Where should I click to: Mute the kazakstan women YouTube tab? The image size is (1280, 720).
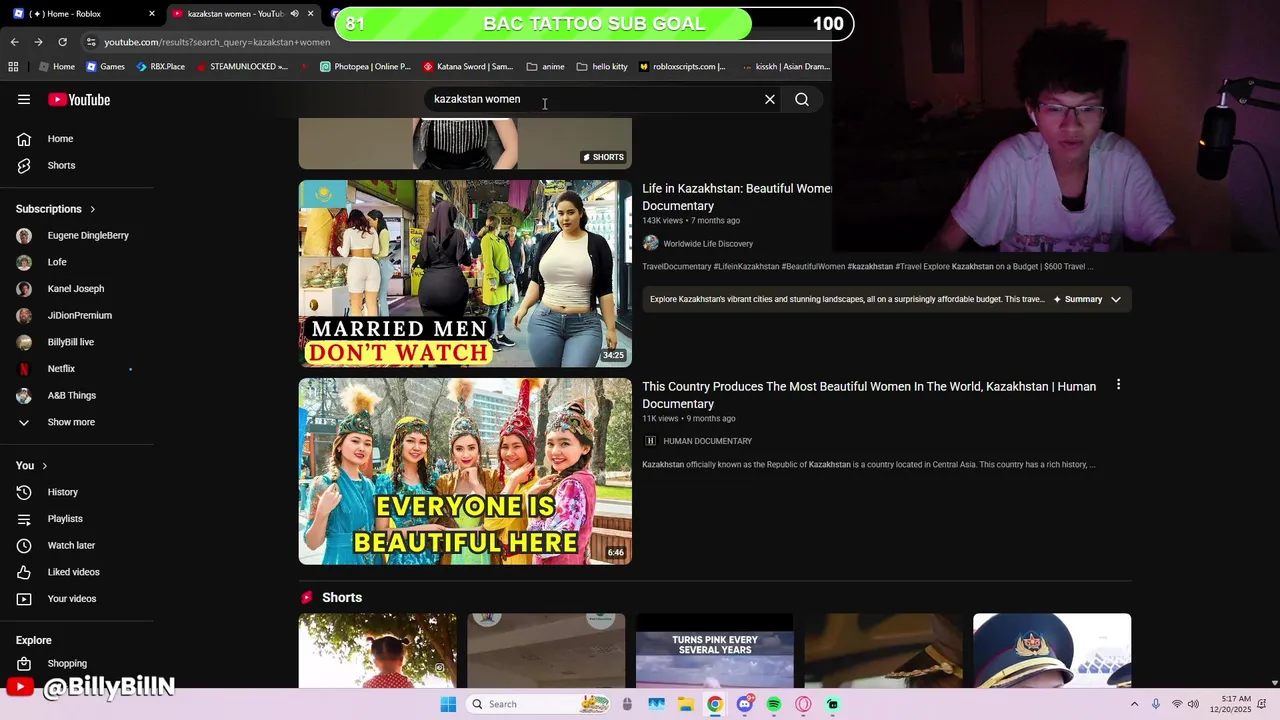click(294, 14)
